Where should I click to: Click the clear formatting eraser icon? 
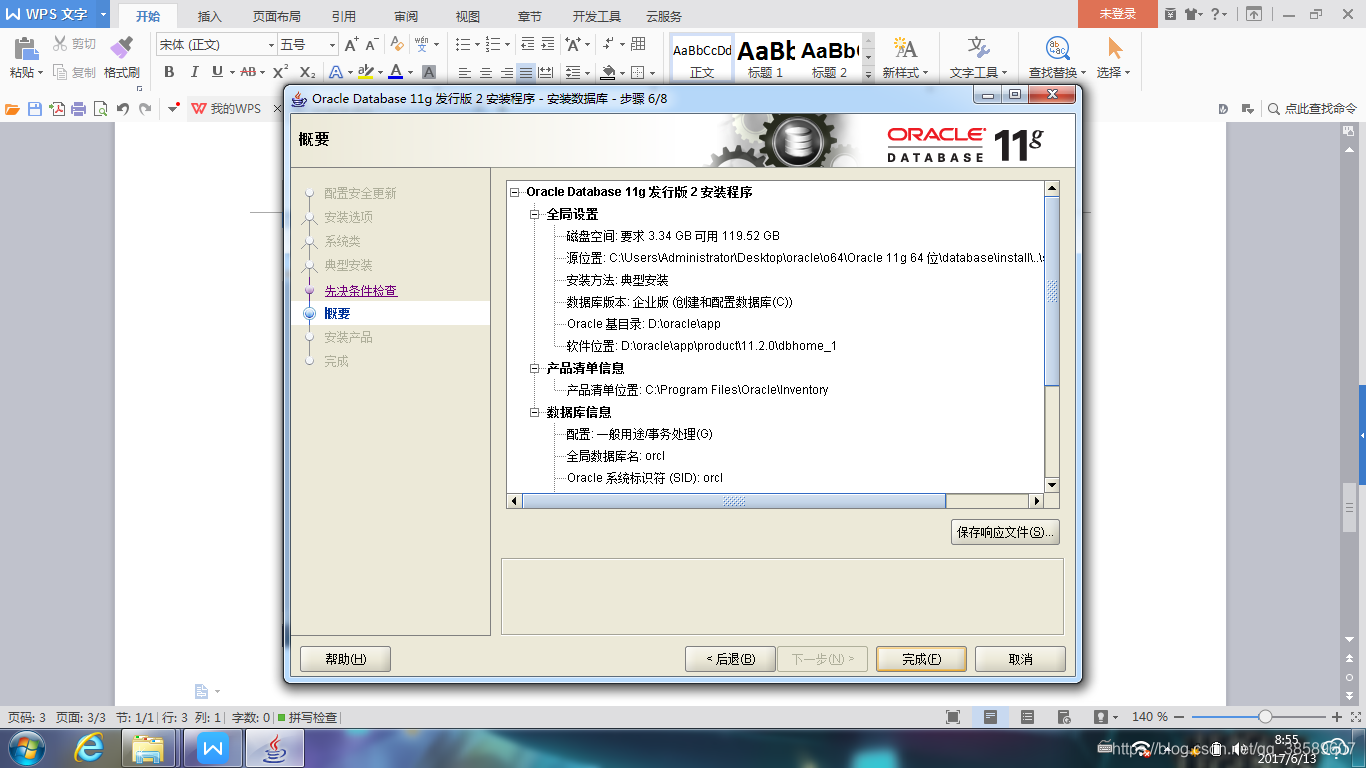[397, 45]
